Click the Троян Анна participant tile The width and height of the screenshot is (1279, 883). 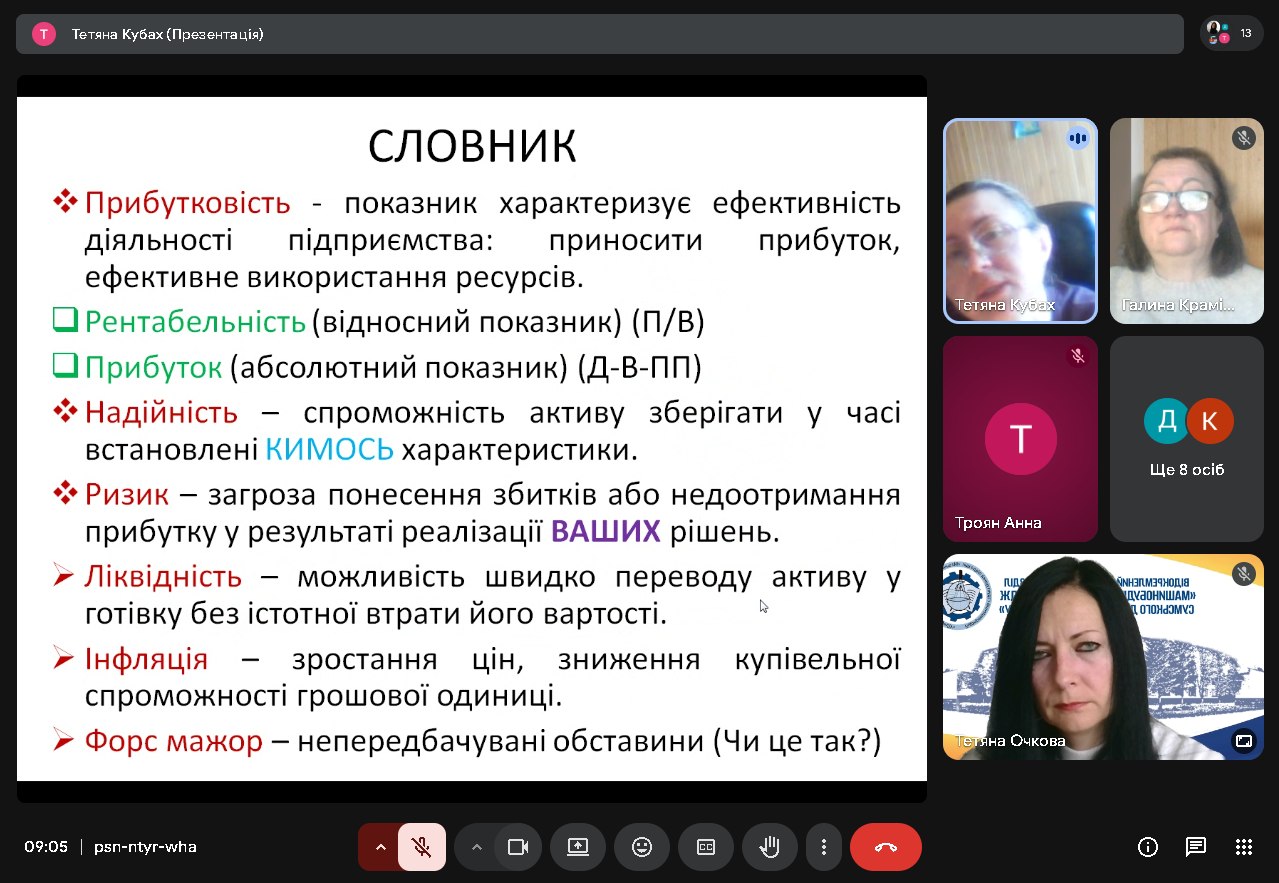[1020, 439]
